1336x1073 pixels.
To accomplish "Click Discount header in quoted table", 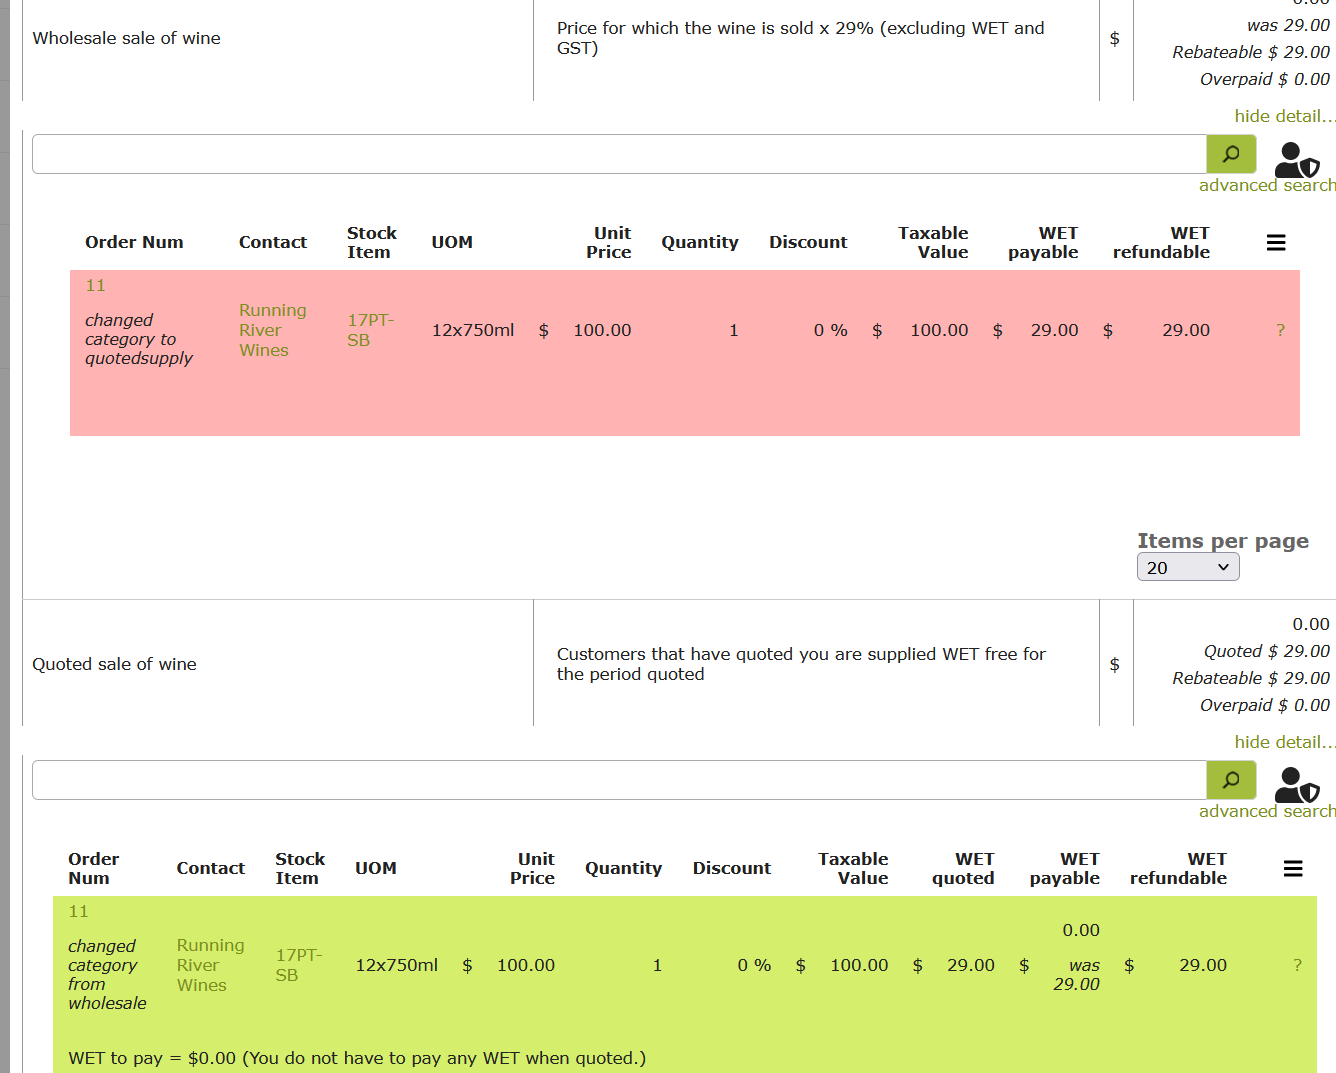I will (732, 868).
